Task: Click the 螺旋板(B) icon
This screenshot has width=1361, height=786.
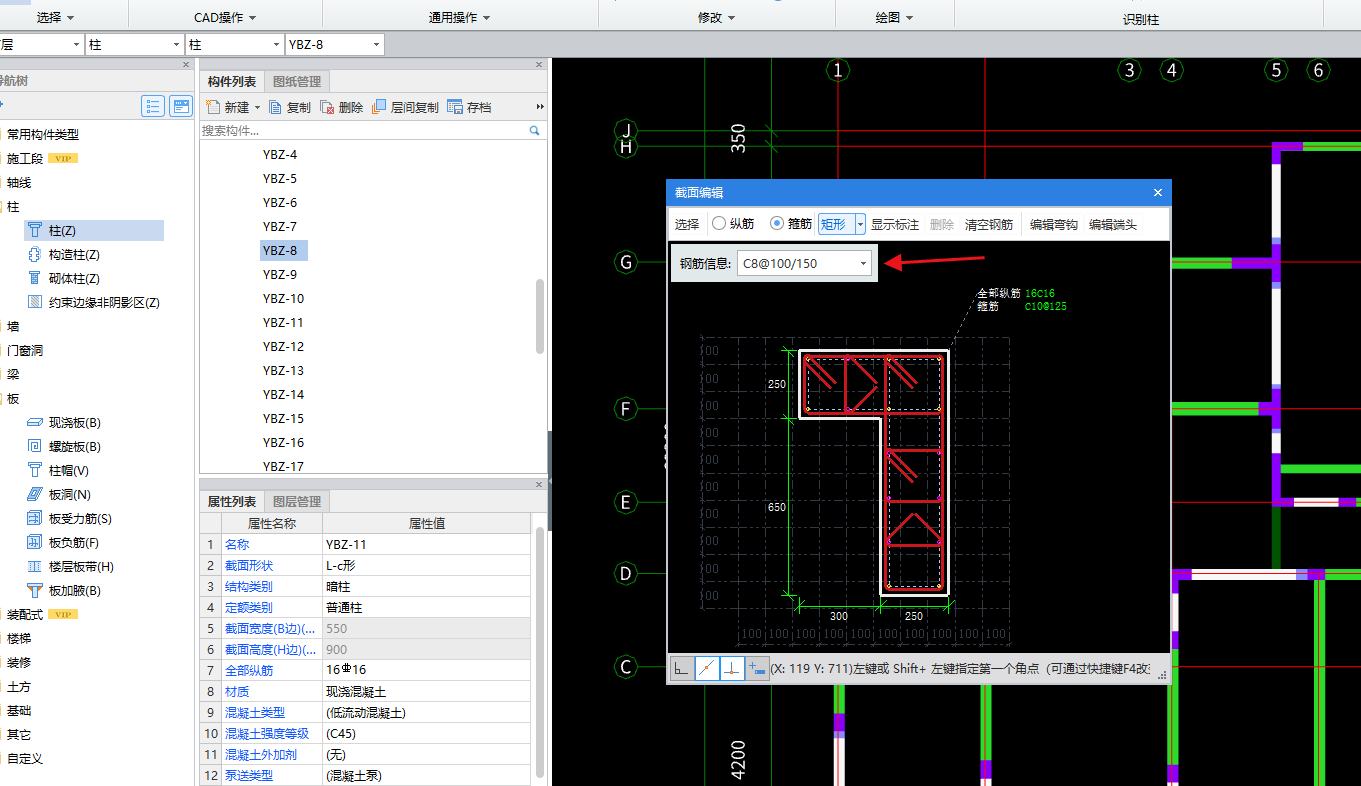Action: [x=35, y=447]
